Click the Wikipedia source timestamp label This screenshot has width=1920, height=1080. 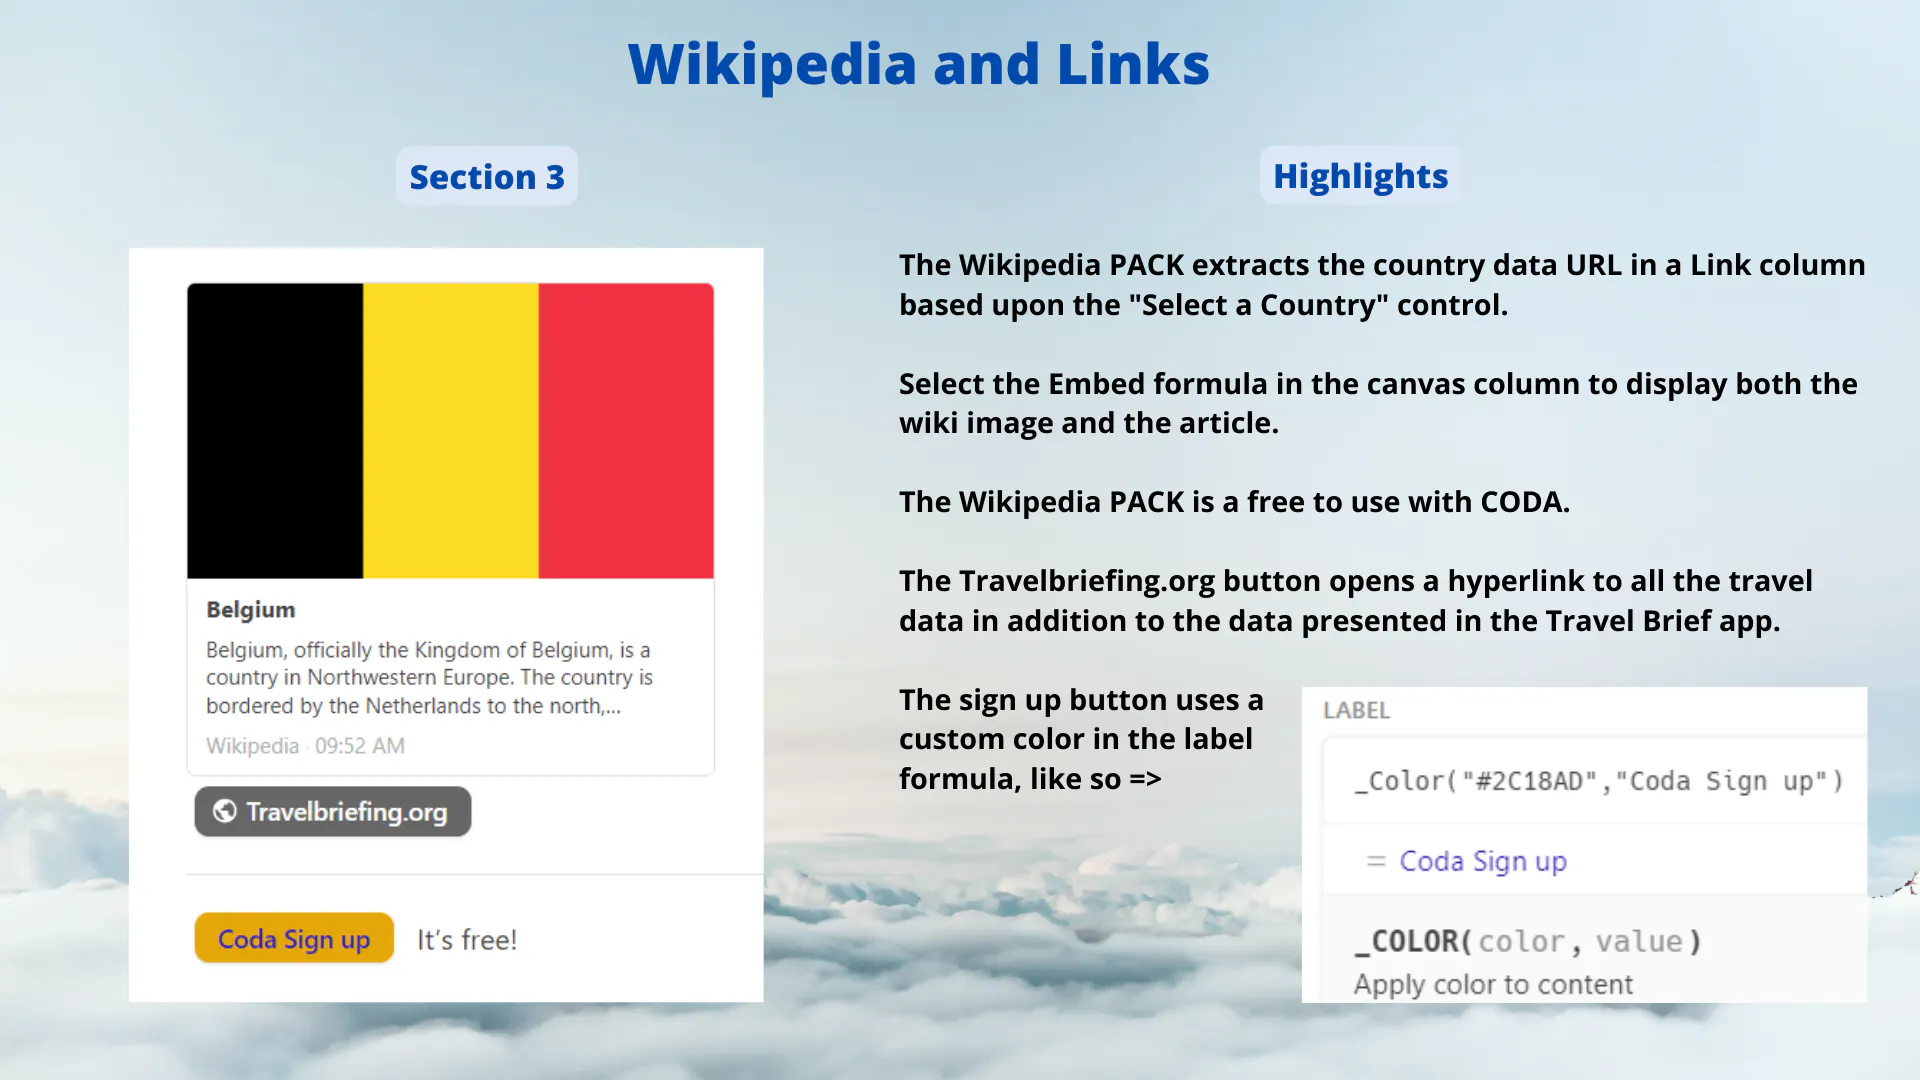(x=305, y=746)
